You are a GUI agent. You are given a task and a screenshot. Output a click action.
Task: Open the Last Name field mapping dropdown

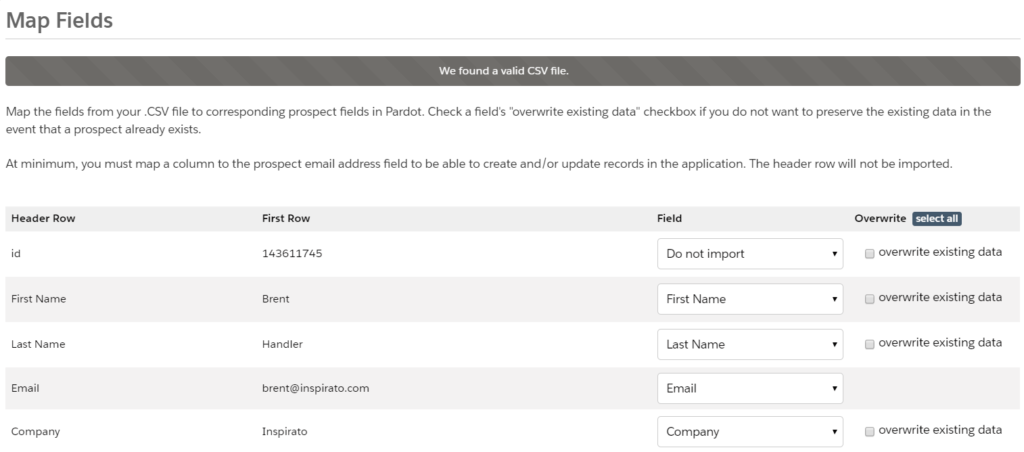click(x=750, y=344)
